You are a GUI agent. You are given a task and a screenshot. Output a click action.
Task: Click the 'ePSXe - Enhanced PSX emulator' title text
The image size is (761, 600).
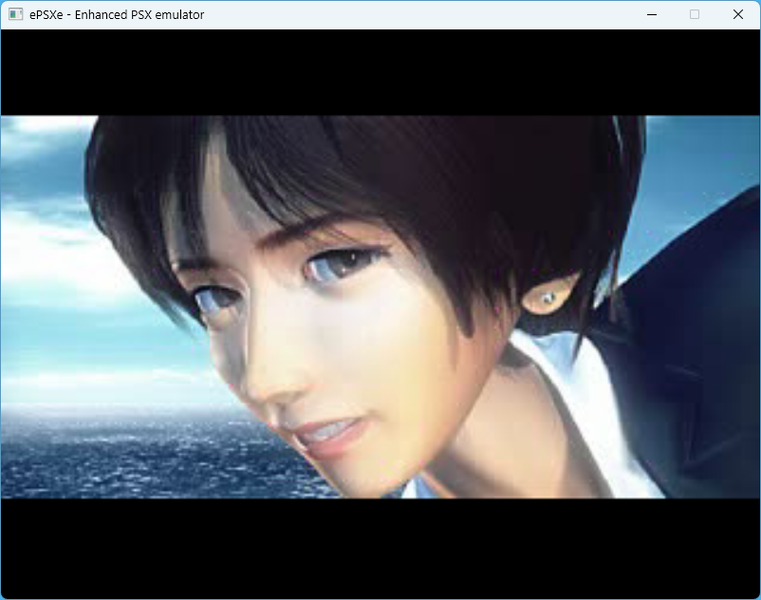[x=116, y=15]
